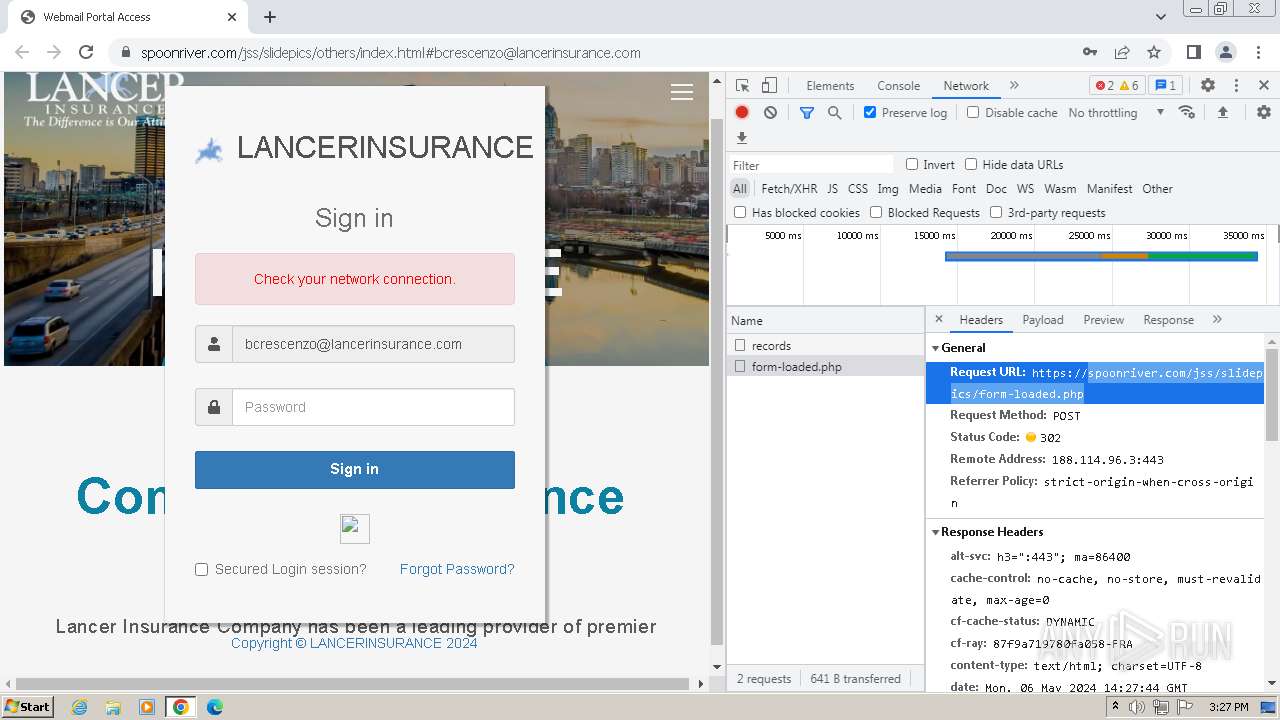Filter requests by Doc type
Image resolution: width=1280 pixels, height=720 pixels.
pos(996,188)
